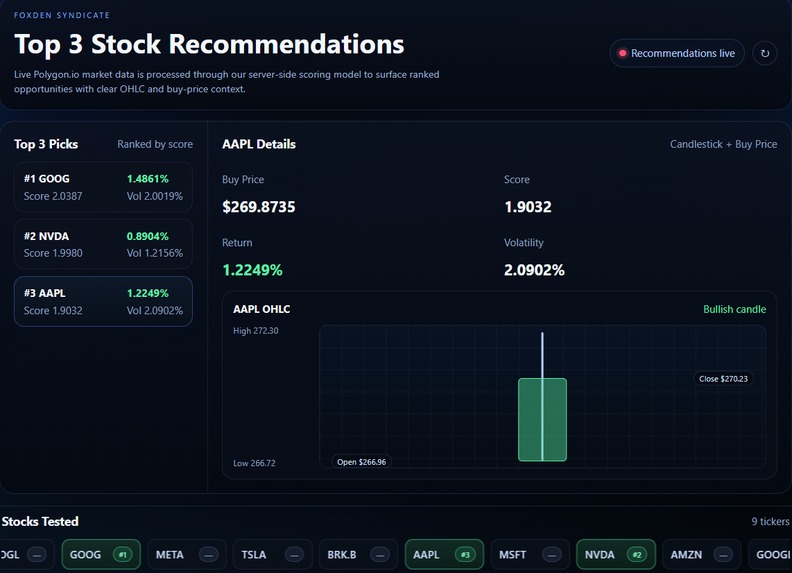792x573 pixels.
Task: Select the #2 NVDA pick card
Action: (103, 244)
